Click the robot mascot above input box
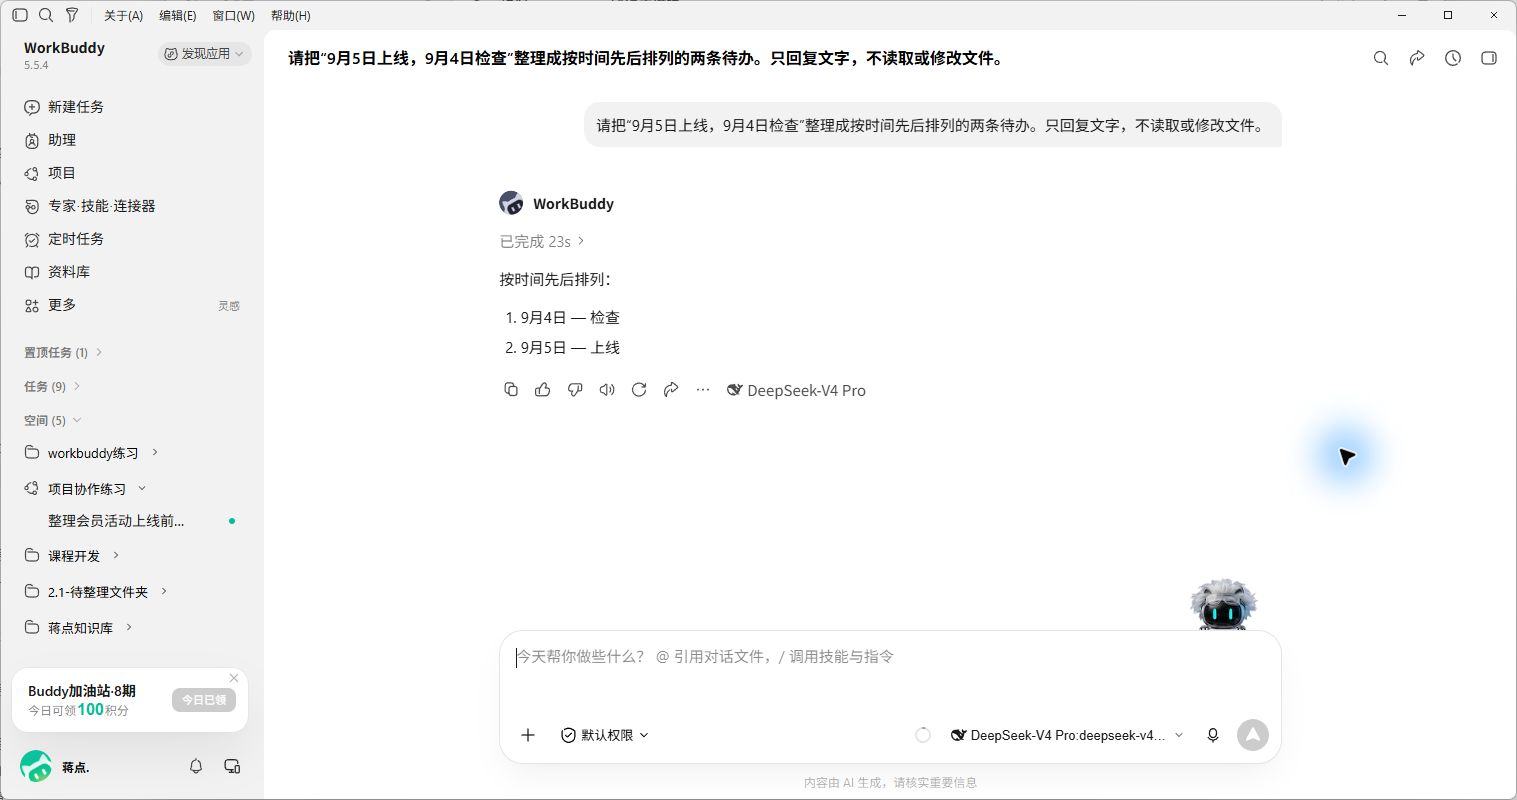 point(1223,604)
